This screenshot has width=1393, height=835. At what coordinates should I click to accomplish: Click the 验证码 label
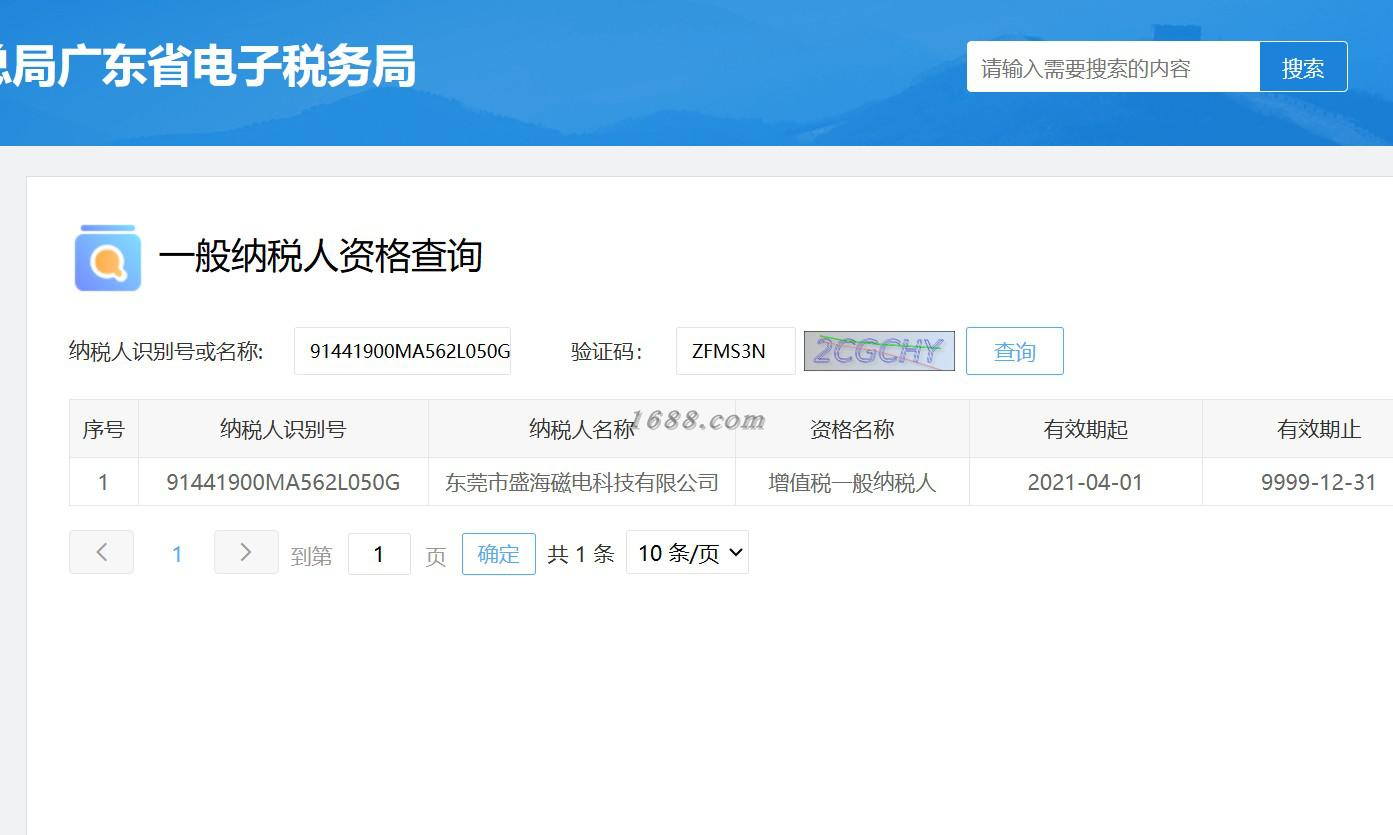(607, 351)
